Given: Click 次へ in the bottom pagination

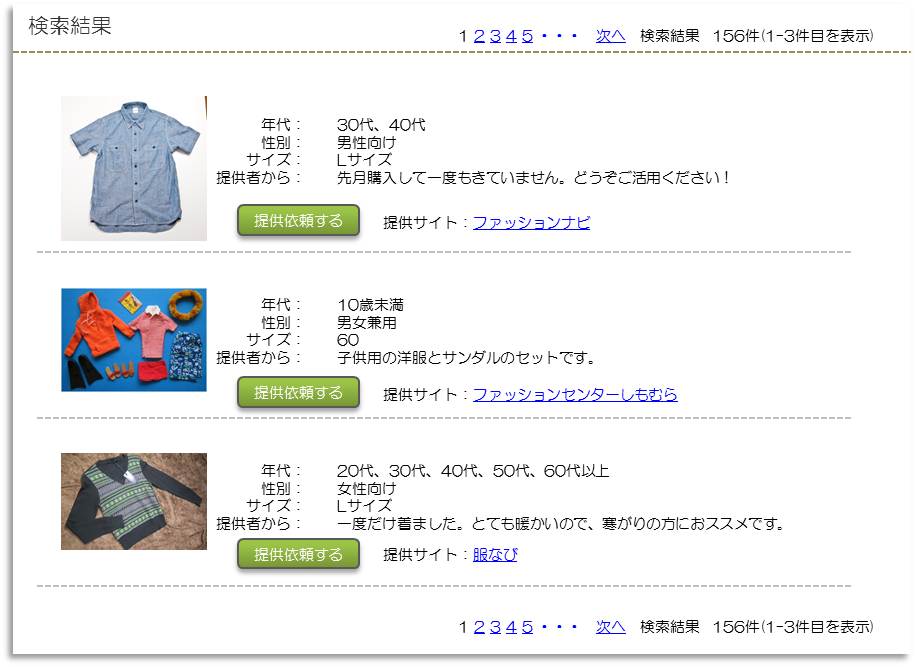Looking at the screenshot, I should (x=610, y=627).
